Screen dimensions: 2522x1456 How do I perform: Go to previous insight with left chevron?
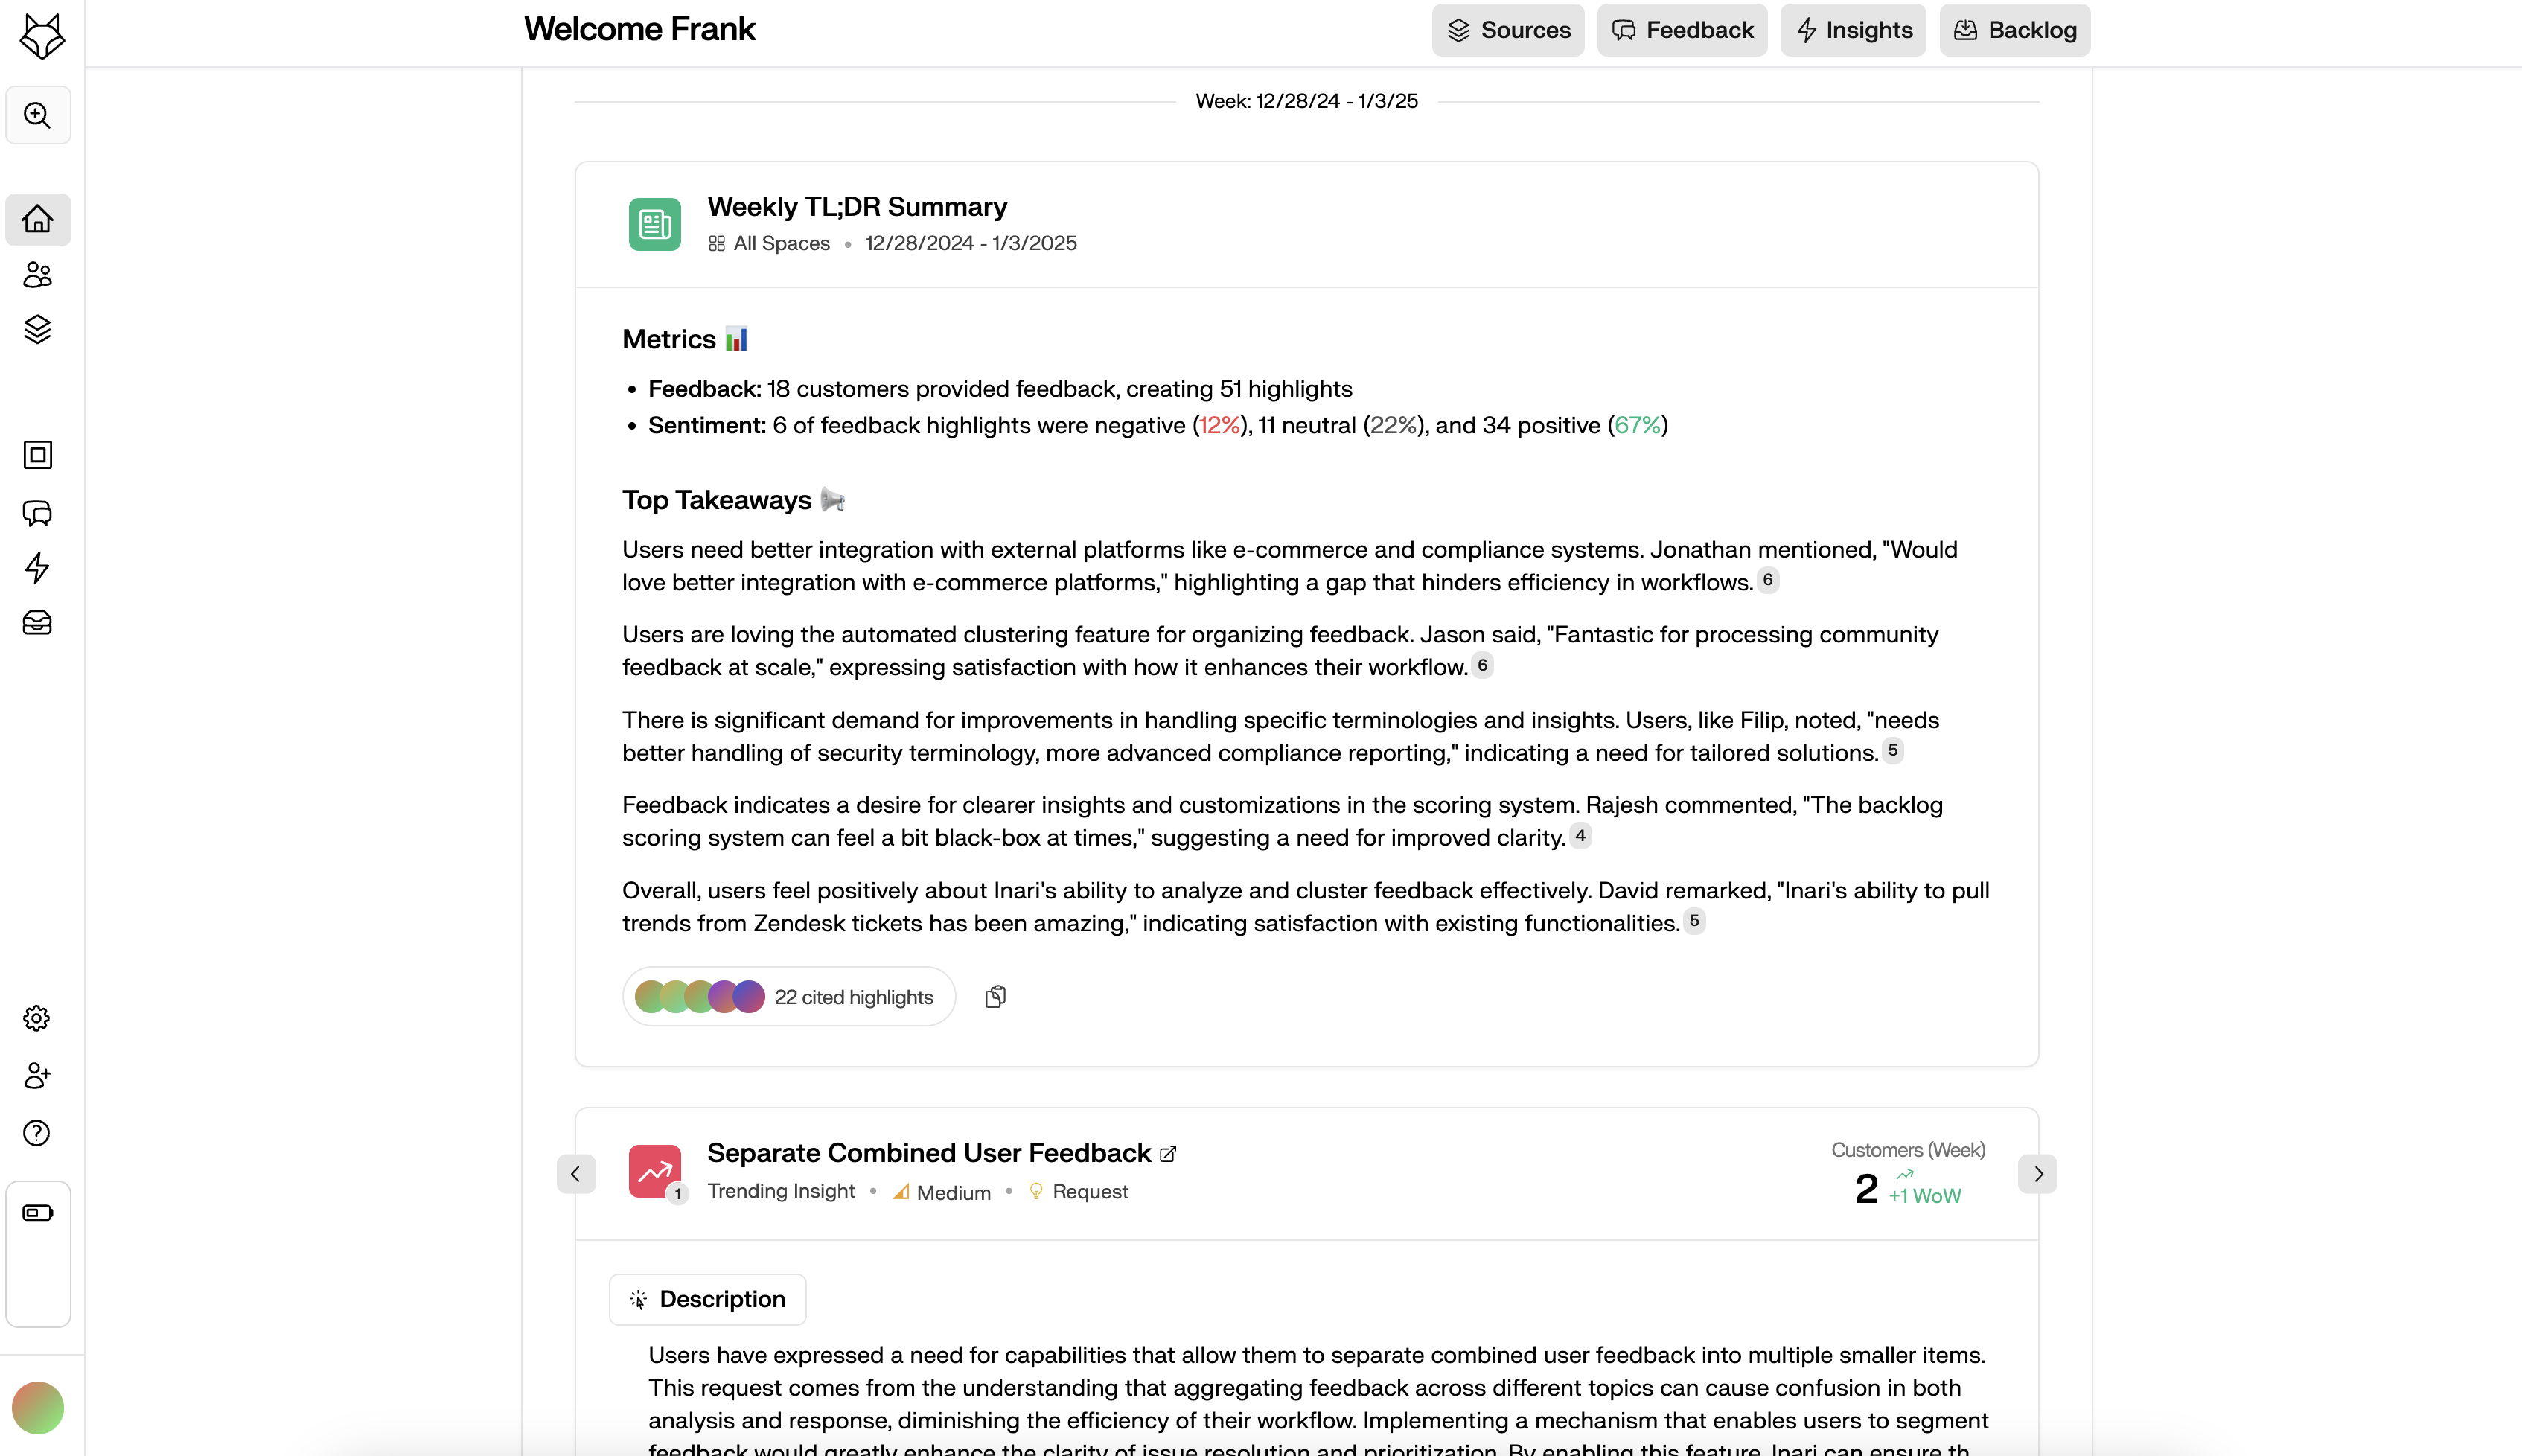[576, 1174]
